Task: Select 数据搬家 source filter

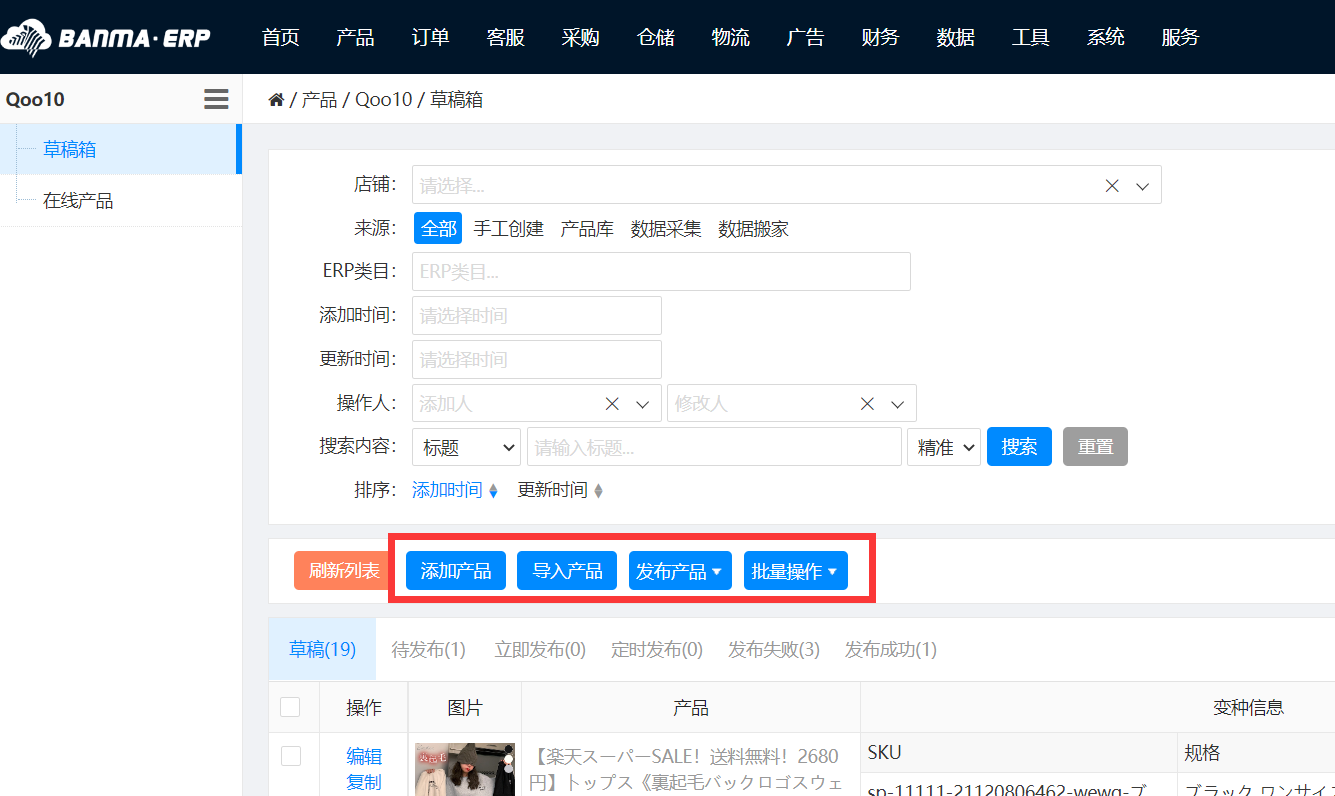Action: [x=753, y=229]
